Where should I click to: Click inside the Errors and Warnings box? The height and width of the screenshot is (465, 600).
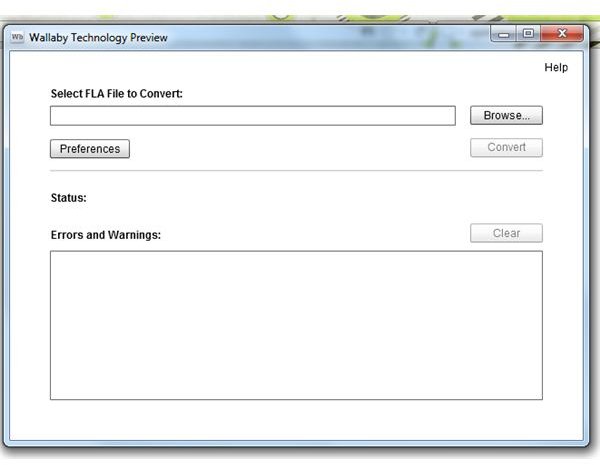pyautogui.click(x=296, y=325)
